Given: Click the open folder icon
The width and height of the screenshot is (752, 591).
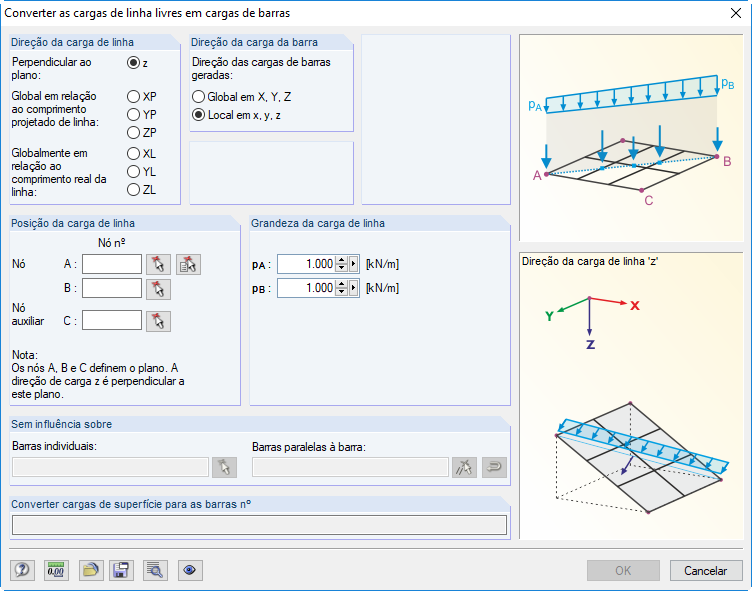Looking at the screenshot, I should click(x=91, y=570).
